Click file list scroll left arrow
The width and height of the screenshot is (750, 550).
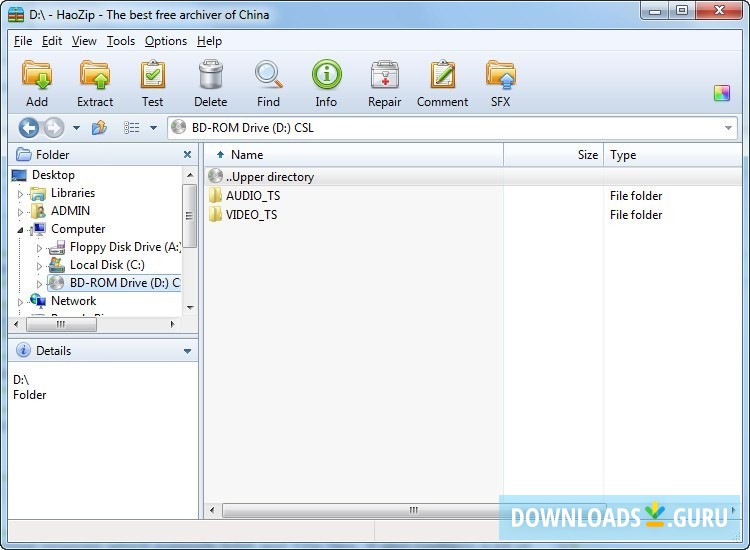212,511
